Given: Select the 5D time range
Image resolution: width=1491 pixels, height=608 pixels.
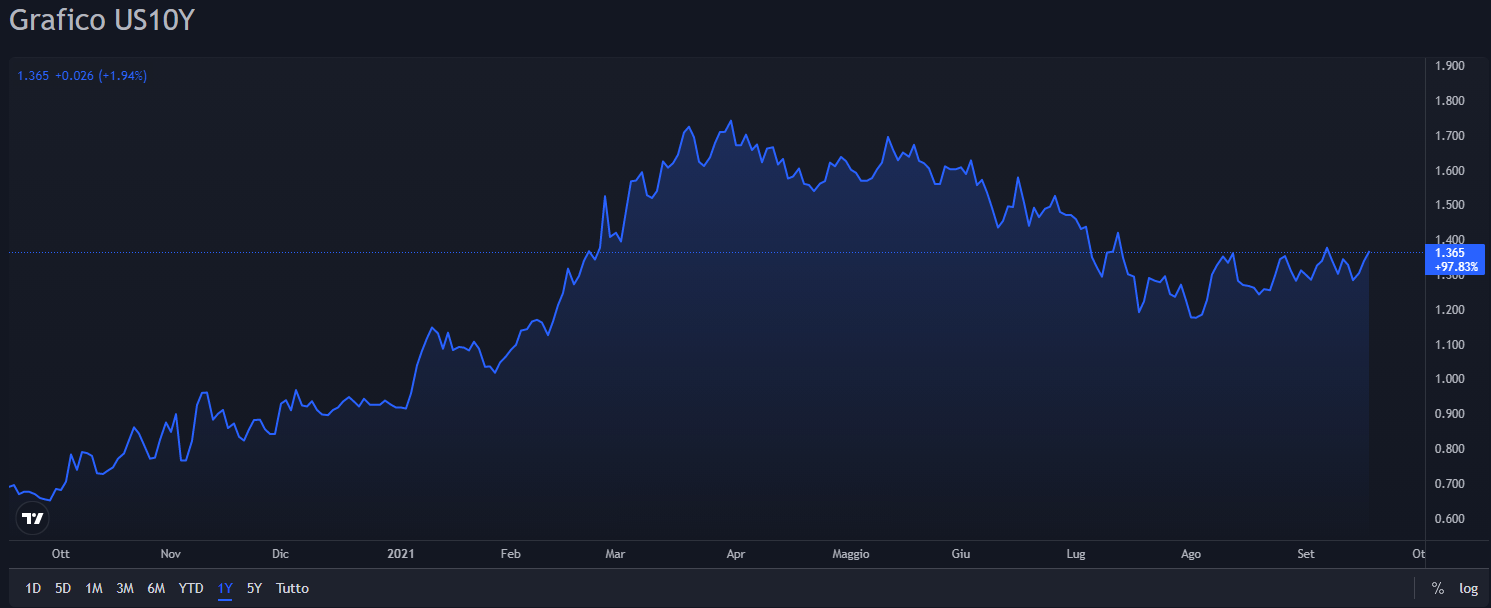Looking at the screenshot, I should (63, 588).
